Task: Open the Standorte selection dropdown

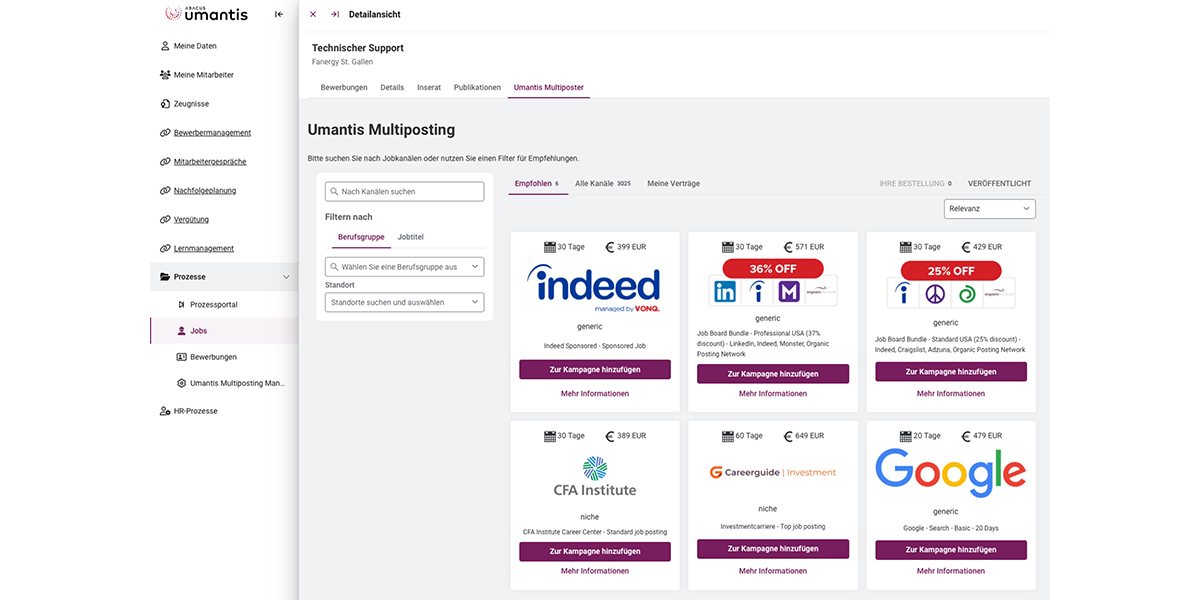Action: pyautogui.click(x=404, y=302)
